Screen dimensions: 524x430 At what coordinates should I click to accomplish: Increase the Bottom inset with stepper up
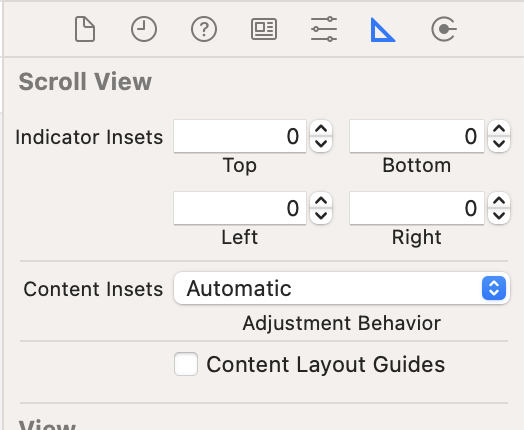tap(499, 129)
